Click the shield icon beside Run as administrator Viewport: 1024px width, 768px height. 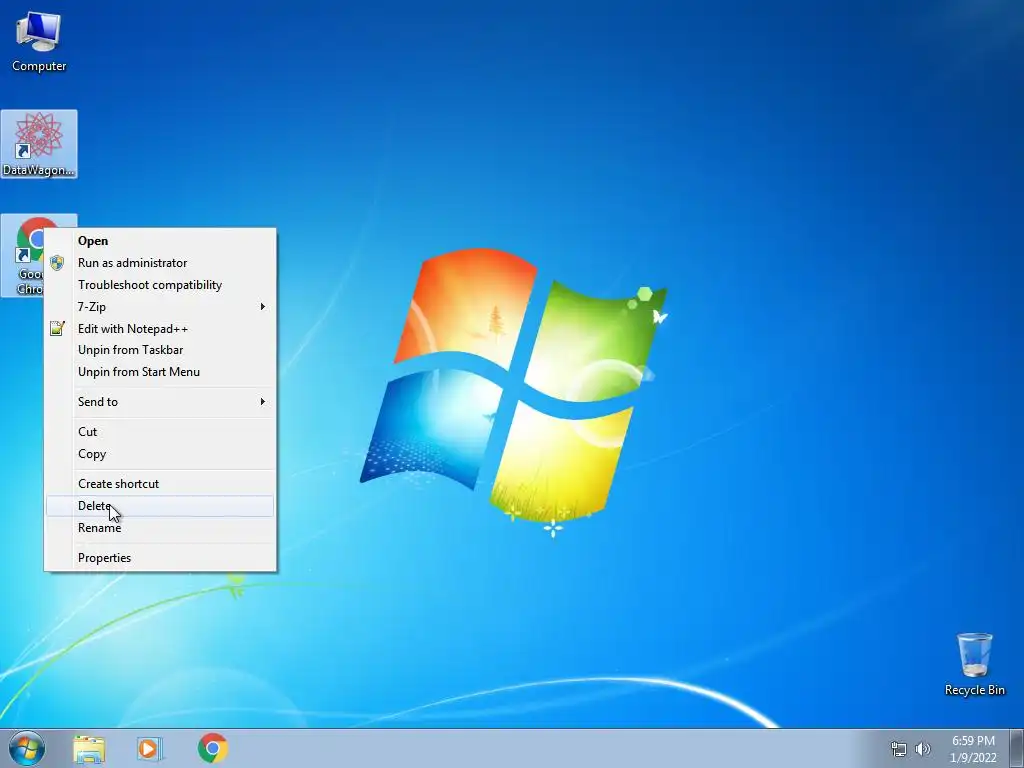(x=57, y=263)
